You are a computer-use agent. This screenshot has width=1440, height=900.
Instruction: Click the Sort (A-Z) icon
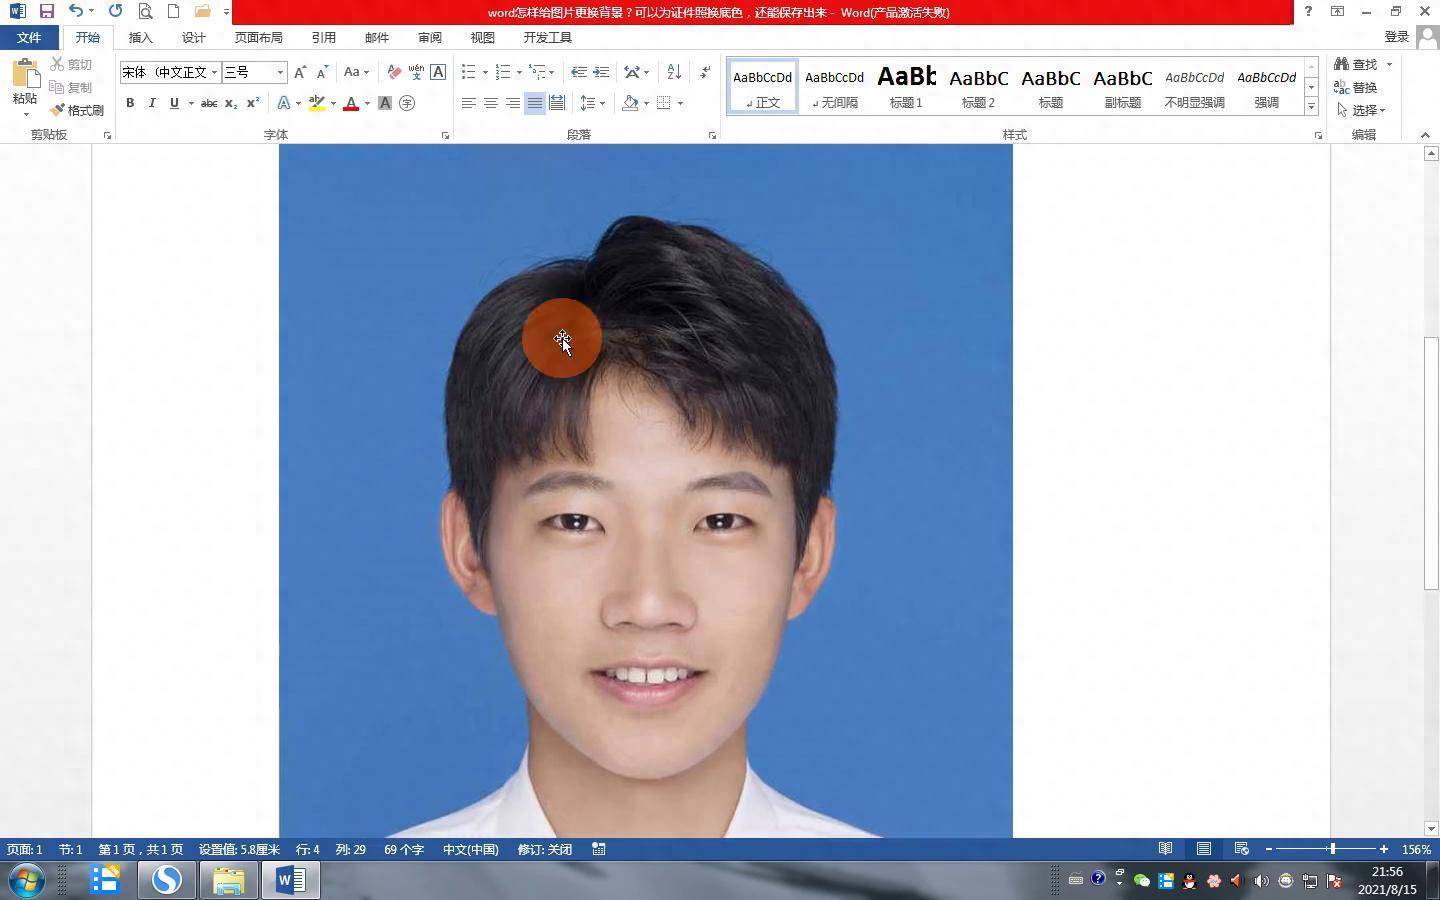pos(674,72)
